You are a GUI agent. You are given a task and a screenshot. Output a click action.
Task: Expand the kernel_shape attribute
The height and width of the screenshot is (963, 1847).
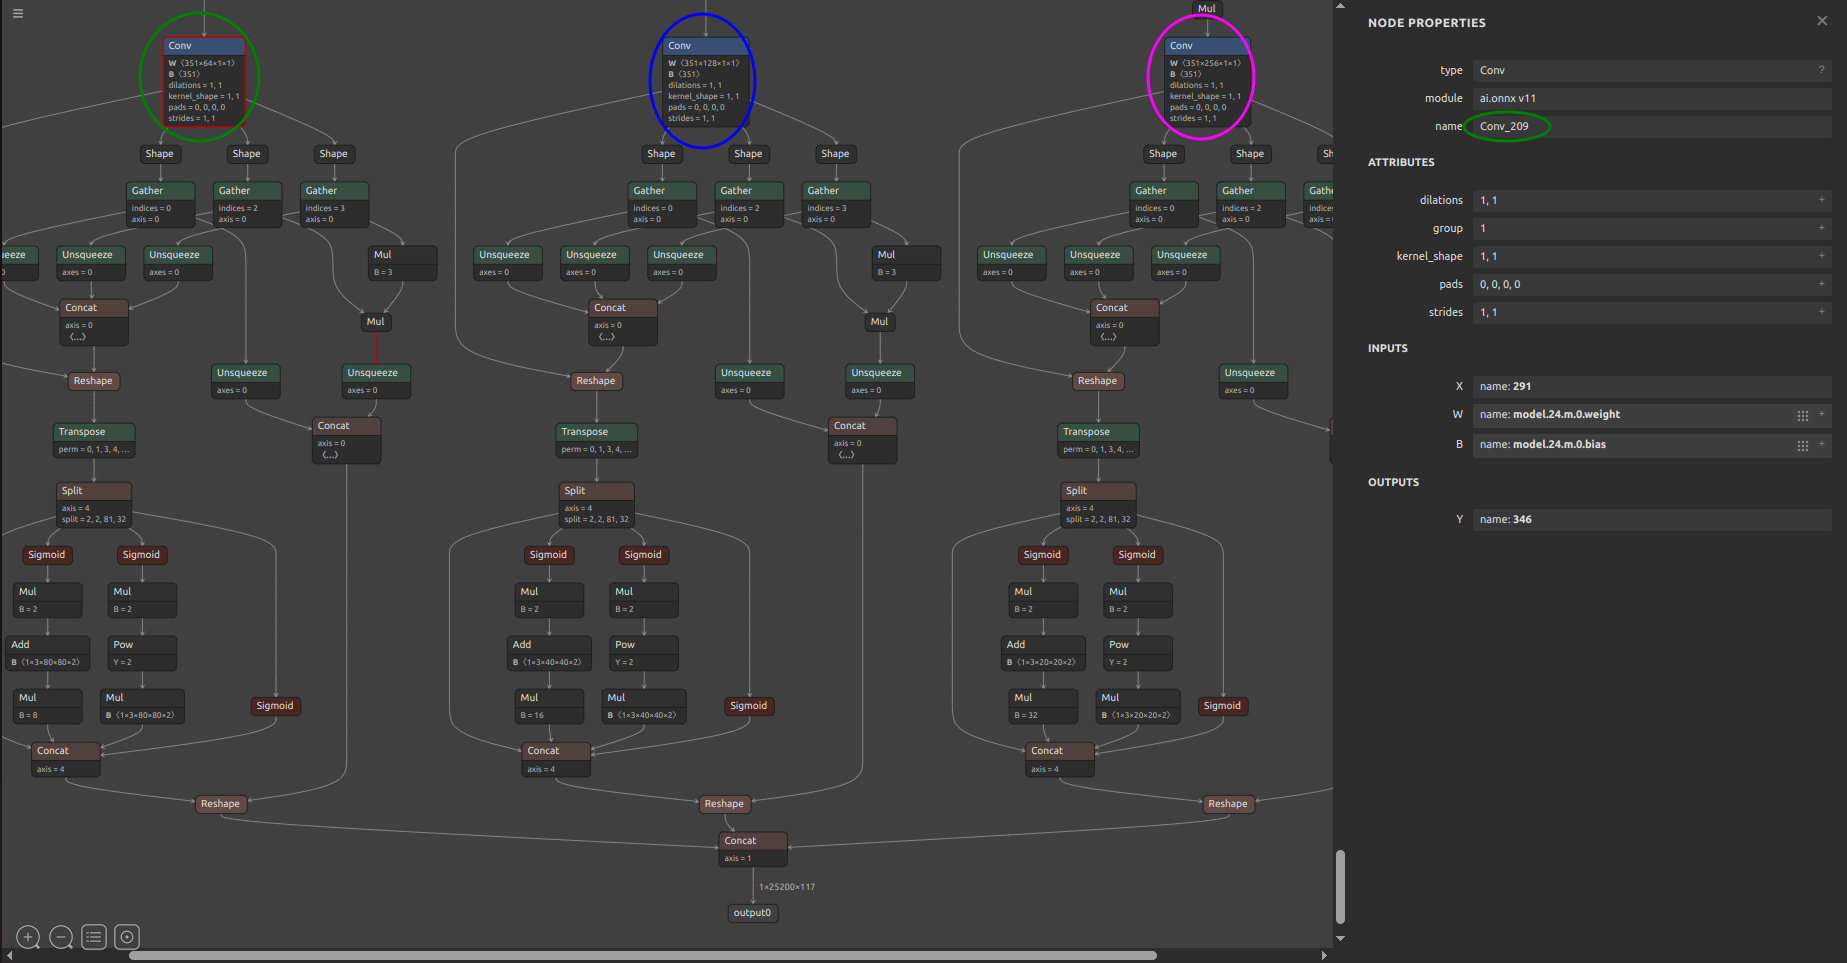point(1821,256)
